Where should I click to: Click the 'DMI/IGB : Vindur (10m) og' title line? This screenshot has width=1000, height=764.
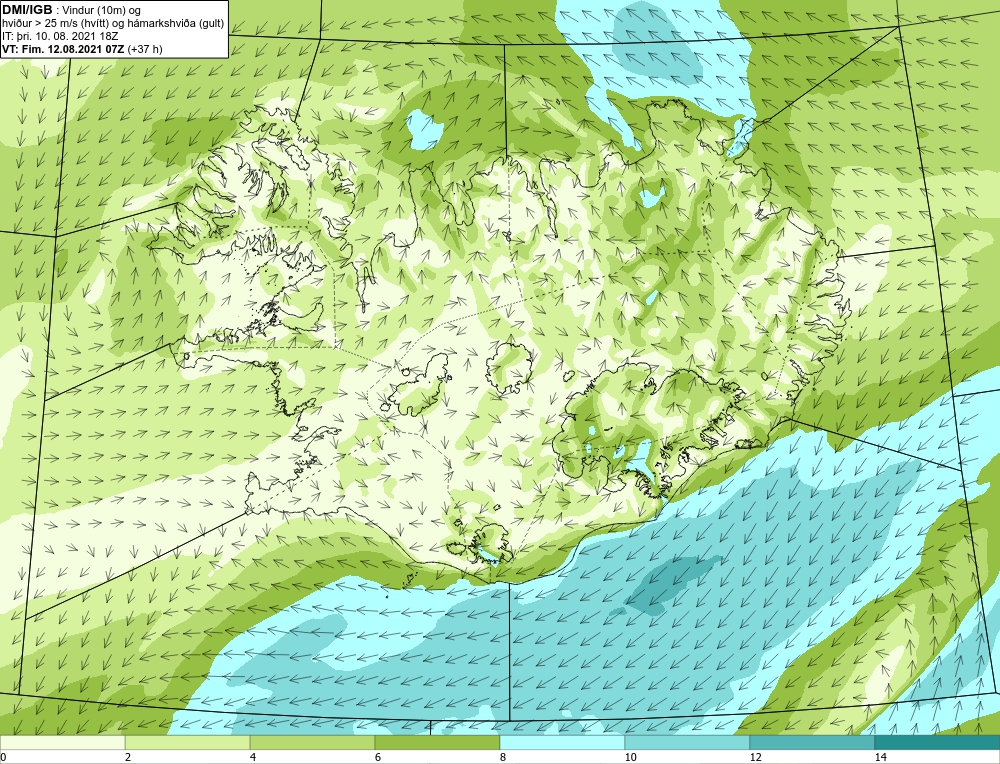pos(72,10)
